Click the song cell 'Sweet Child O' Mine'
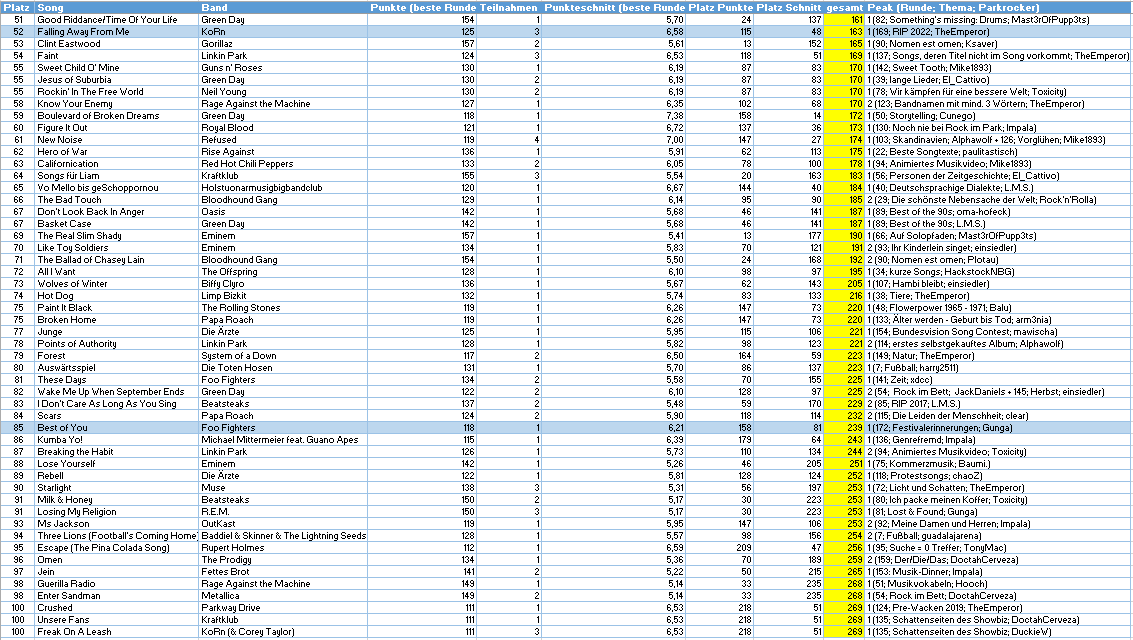The width and height of the screenshot is (1133, 640). pos(116,68)
